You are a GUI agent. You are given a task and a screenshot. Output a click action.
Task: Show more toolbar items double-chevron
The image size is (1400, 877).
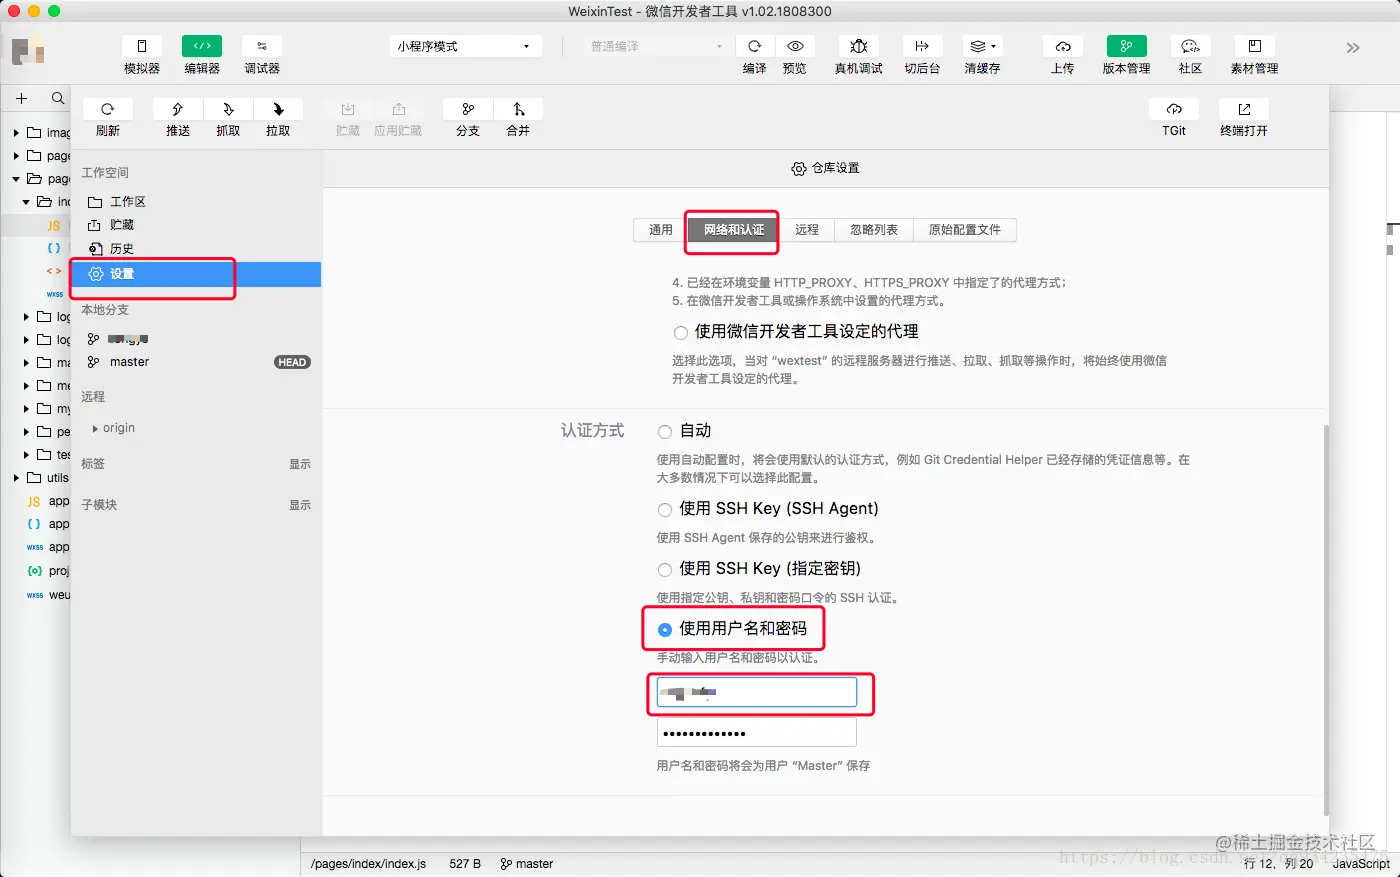pyautogui.click(x=1353, y=47)
